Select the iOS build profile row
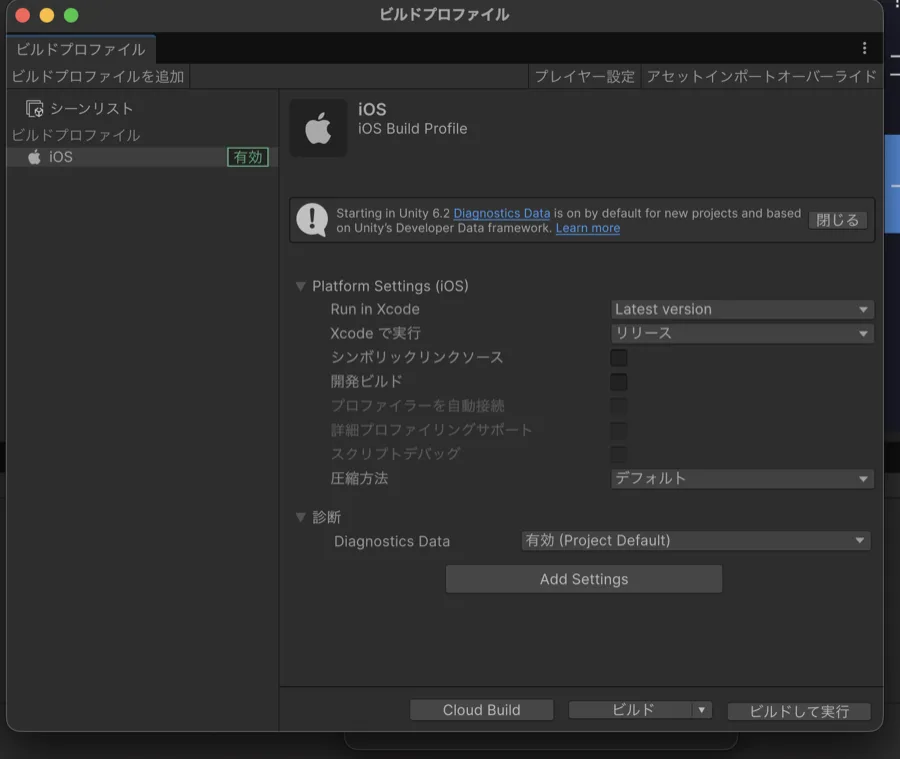This screenshot has height=759, width=900. (x=142, y=157)
